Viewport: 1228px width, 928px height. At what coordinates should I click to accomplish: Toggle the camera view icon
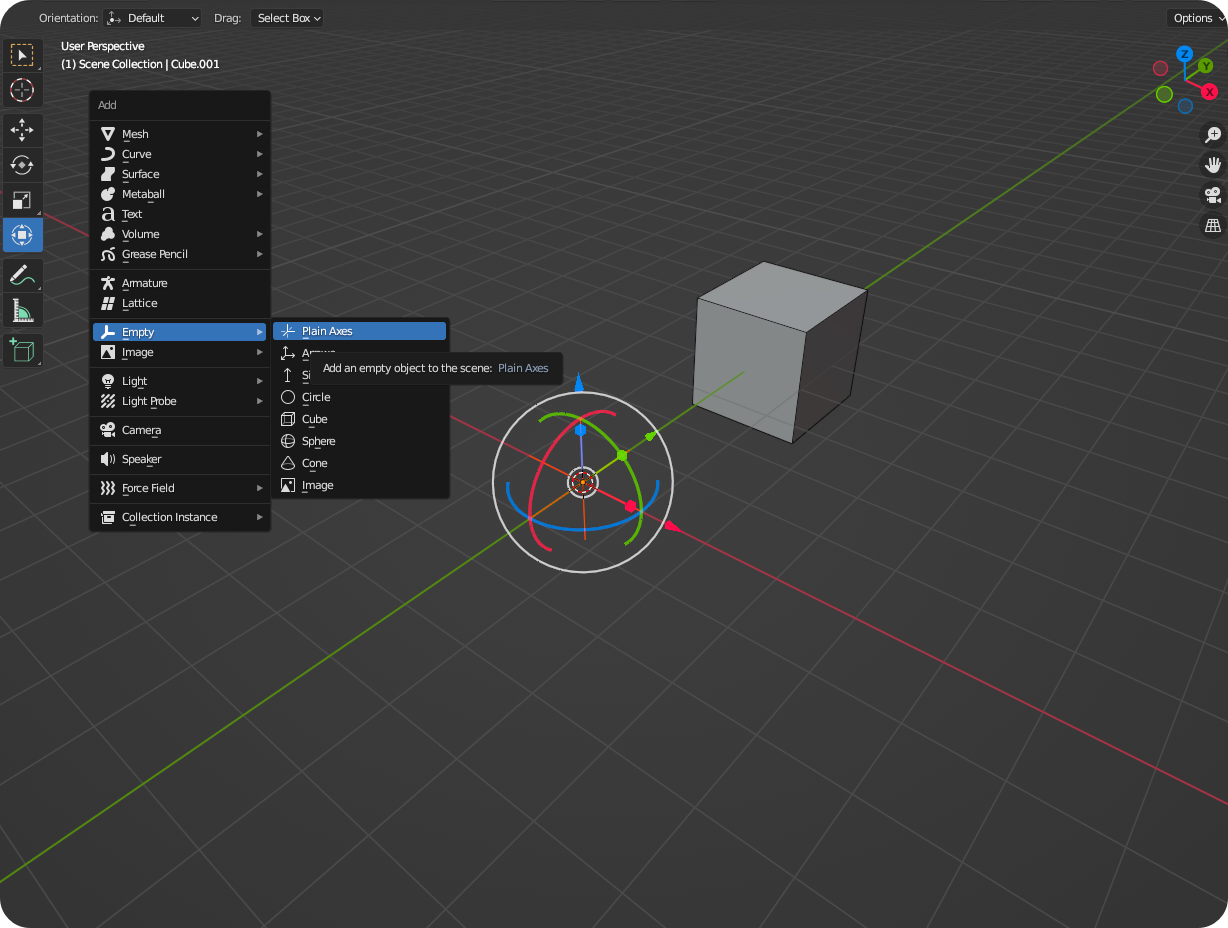[1213, 195]
